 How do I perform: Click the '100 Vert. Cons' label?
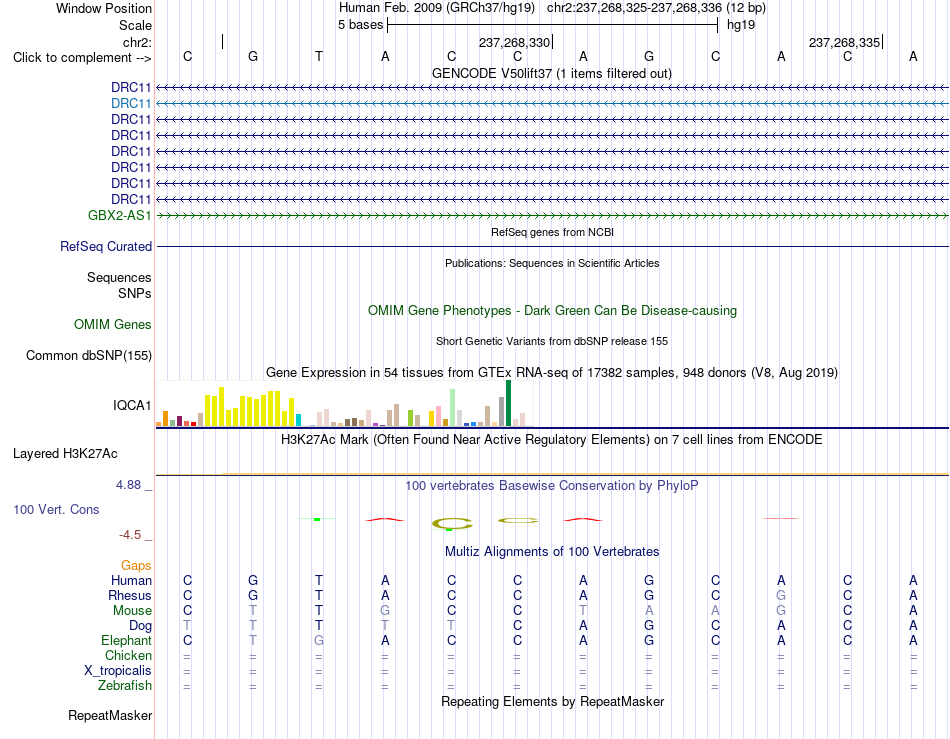point(56,509)
